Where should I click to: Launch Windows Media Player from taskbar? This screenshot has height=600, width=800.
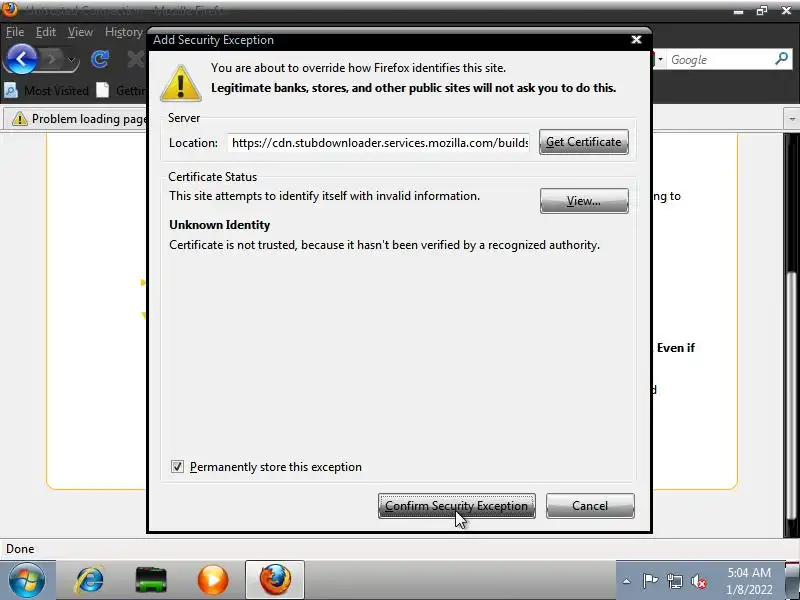coord(213,580)
